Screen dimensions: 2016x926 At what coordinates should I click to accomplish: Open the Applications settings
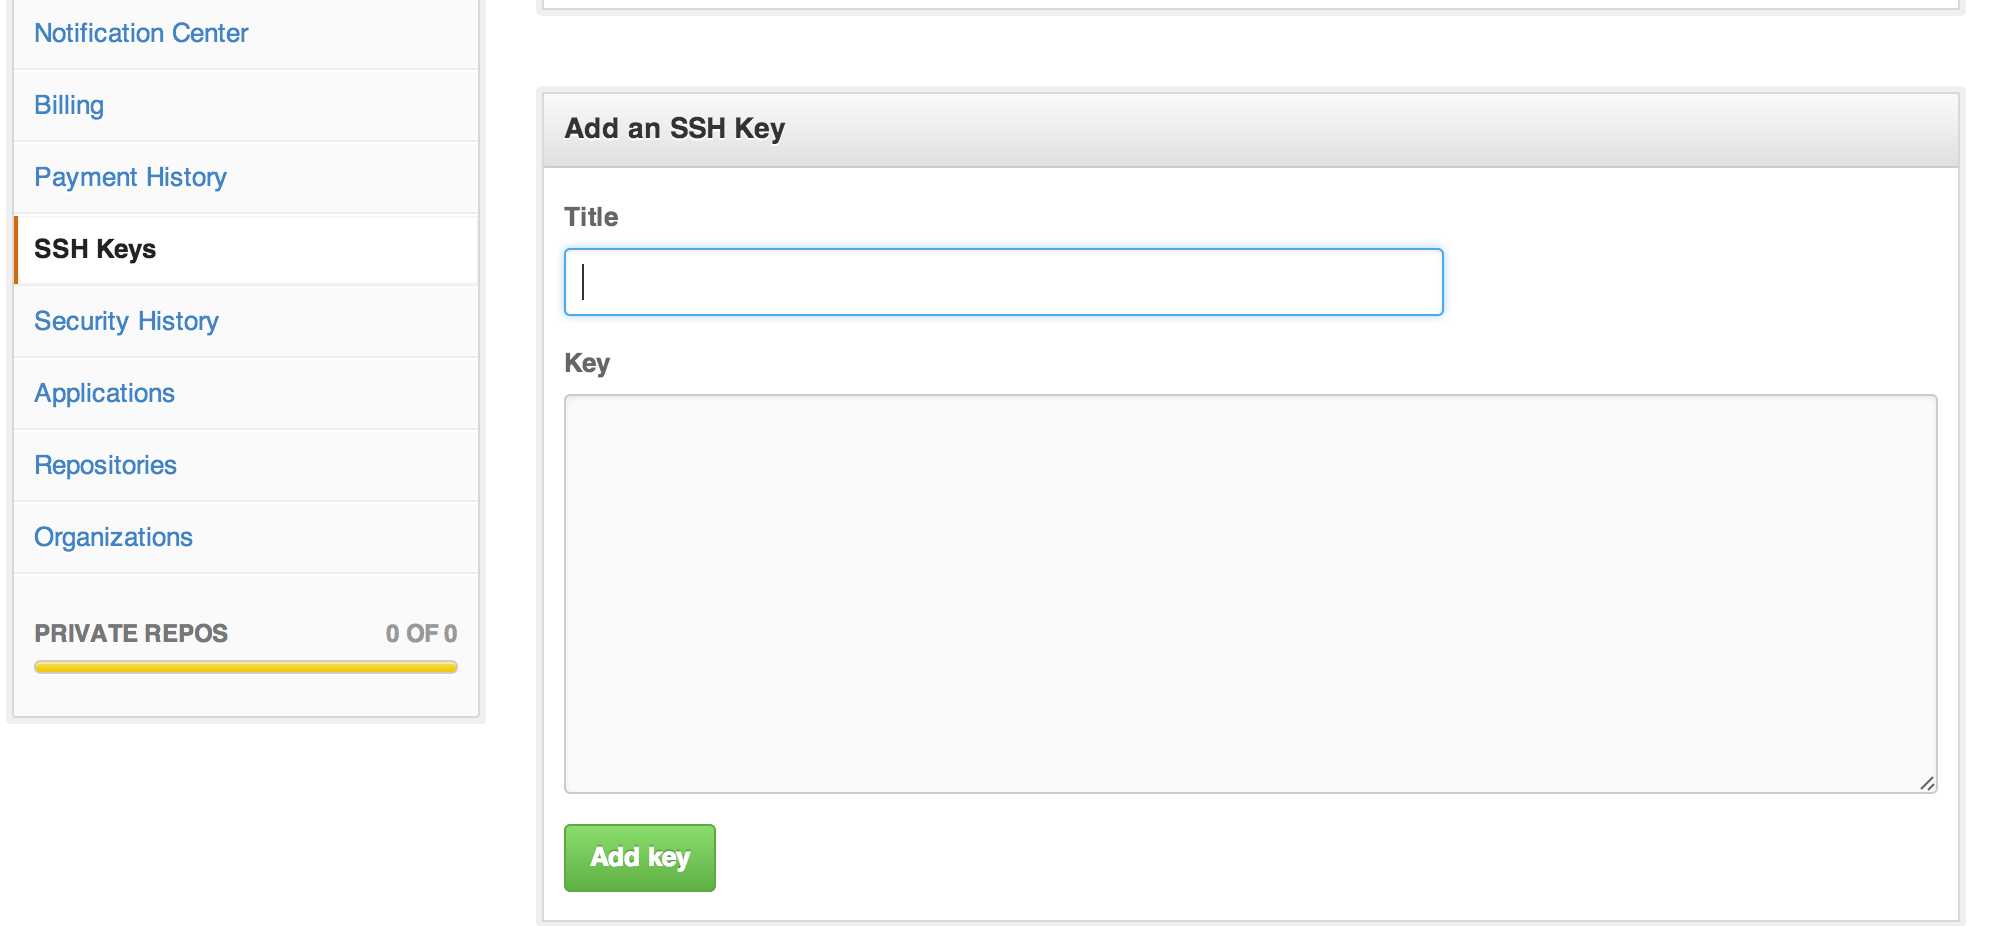tap(104, 393)
